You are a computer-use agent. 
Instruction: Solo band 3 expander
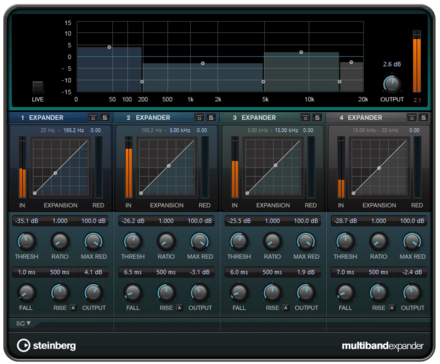317,118
